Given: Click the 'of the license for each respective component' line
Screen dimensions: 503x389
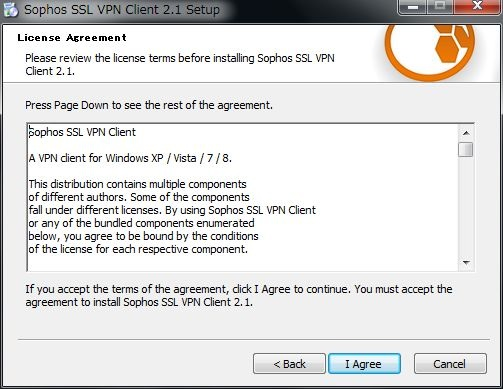Looking at the screenshot, I should click(138, 249).
